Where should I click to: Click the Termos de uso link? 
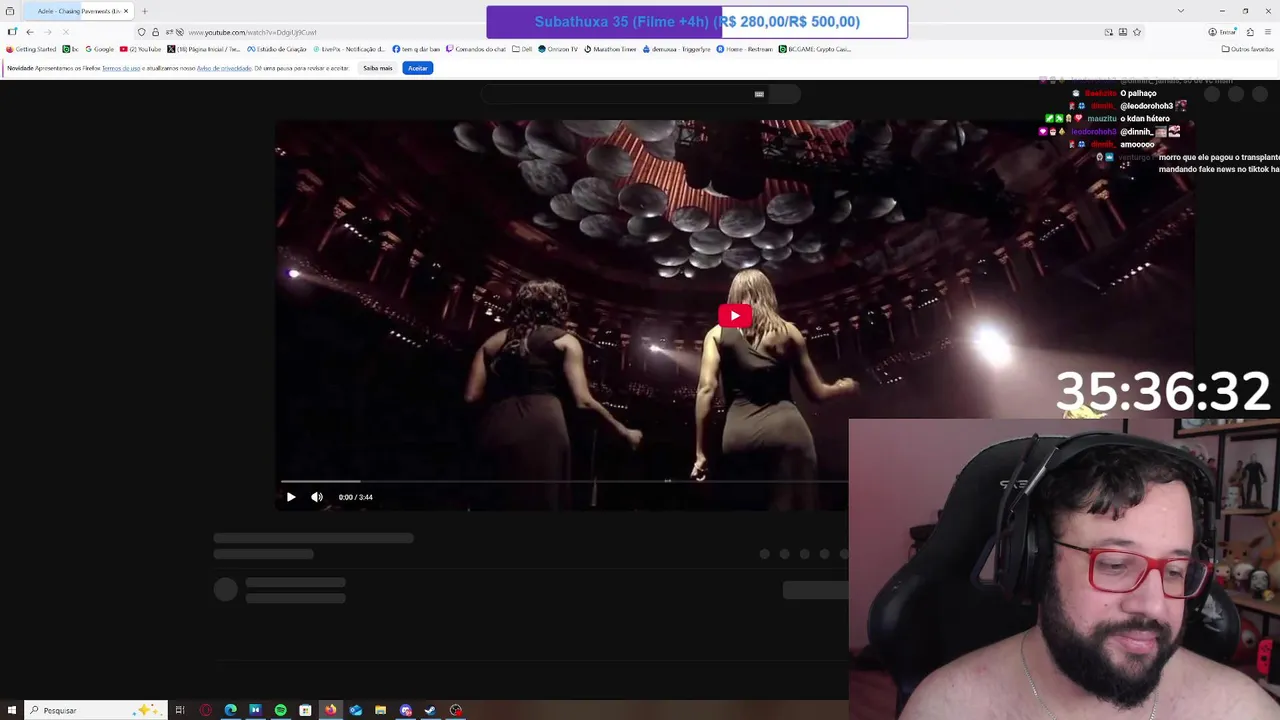pos(121,68)
